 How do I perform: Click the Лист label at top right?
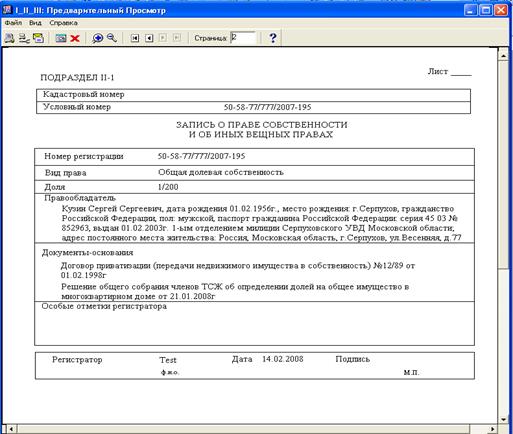pyautogui.click(x=438, y=71)
